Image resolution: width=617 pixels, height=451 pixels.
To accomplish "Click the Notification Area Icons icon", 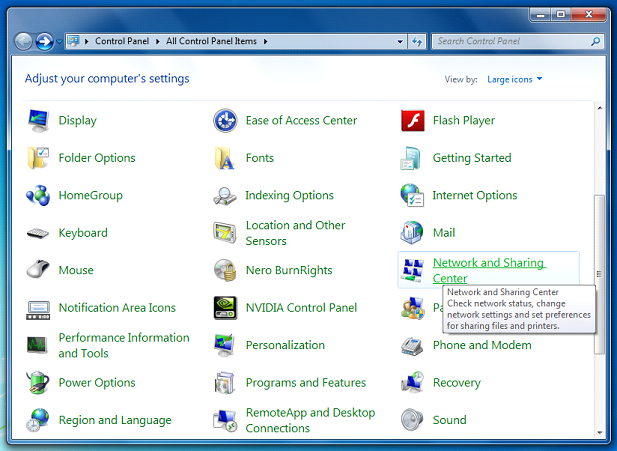I will [x=38, y=310].
